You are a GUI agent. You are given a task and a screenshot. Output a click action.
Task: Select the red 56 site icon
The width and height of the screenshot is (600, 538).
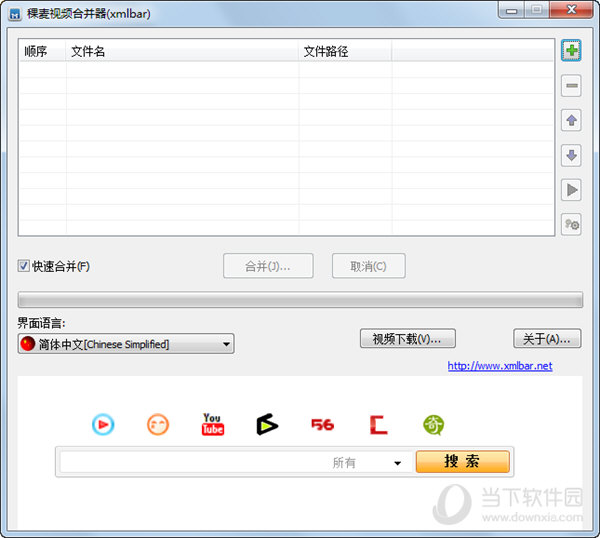[x=322, y=425]
